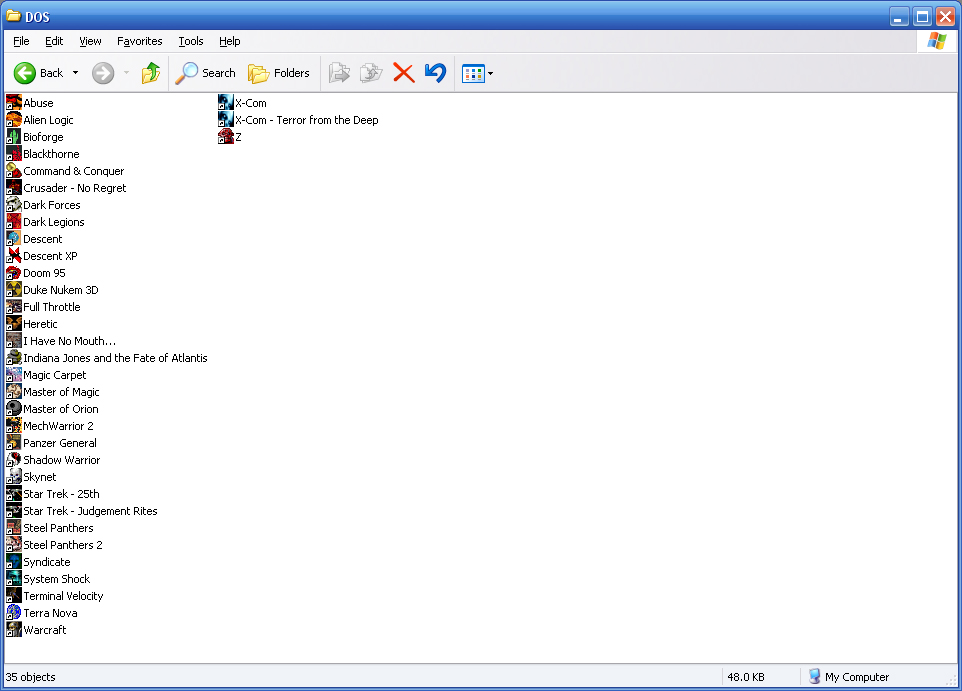The width and height of the screenshot is (962, 691).
Task: Open the File menu
Action: click(x=21, y=41)
